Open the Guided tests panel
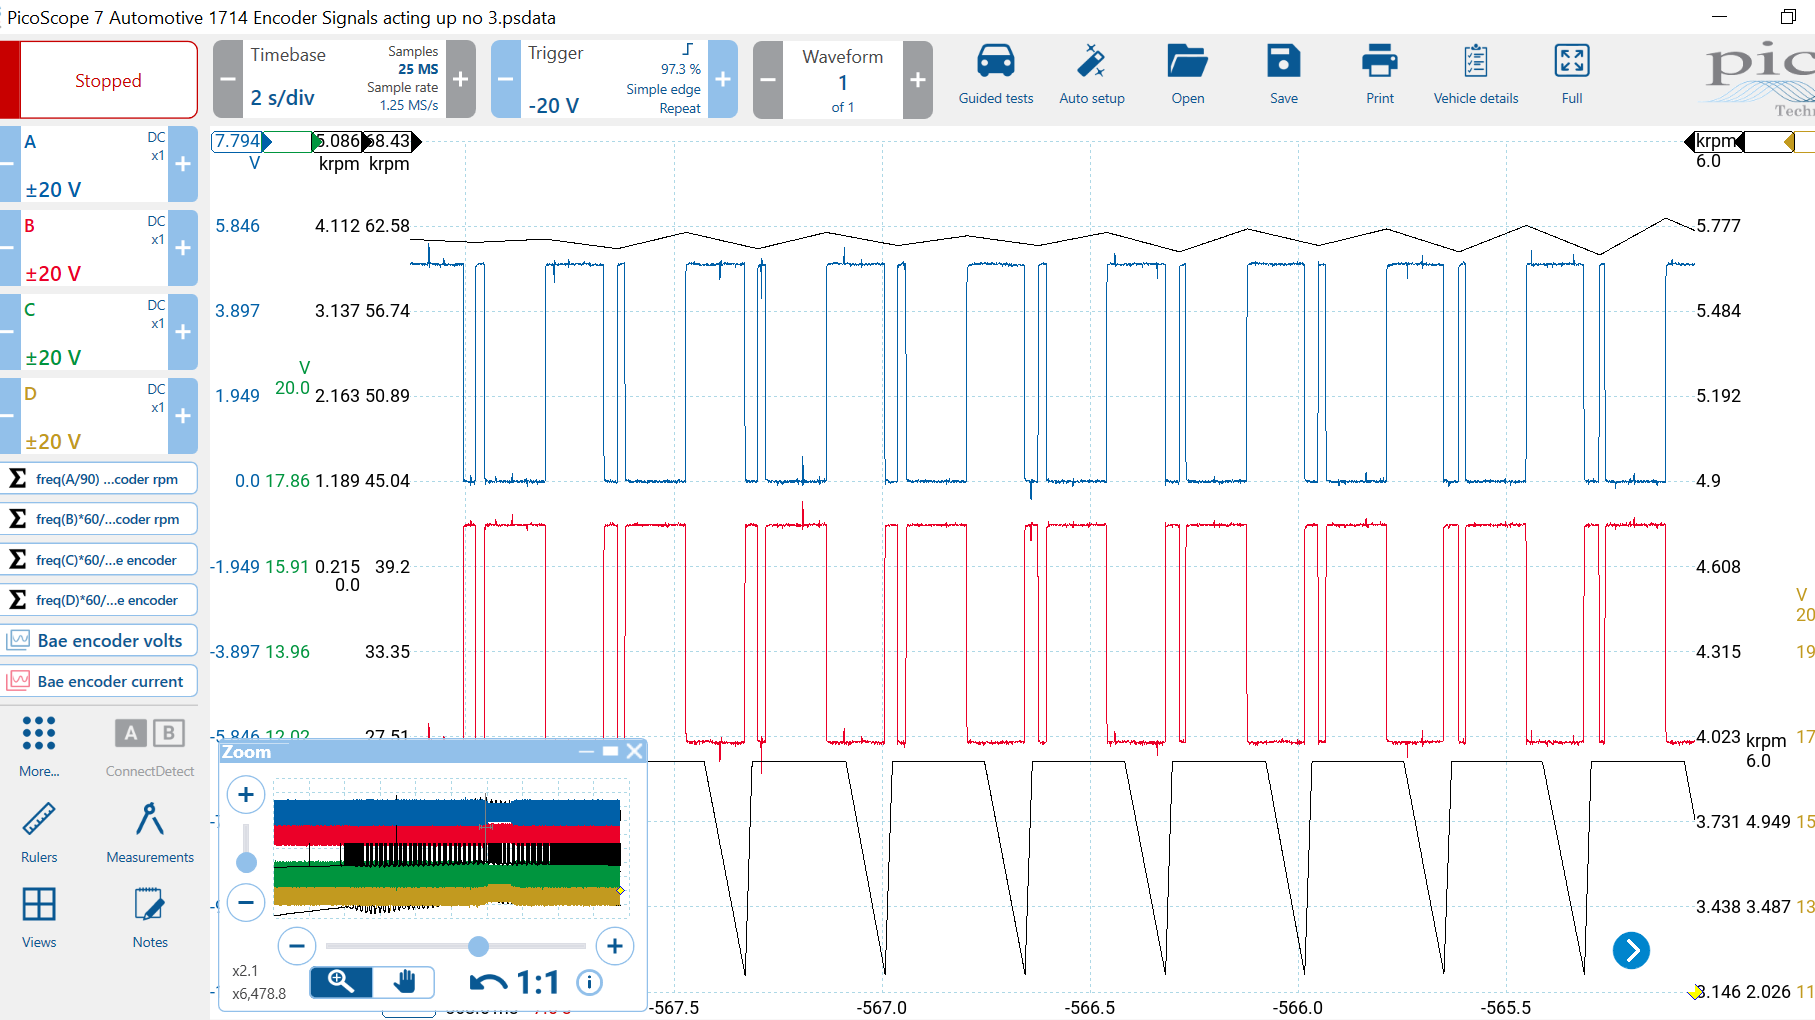 (995, 75)
